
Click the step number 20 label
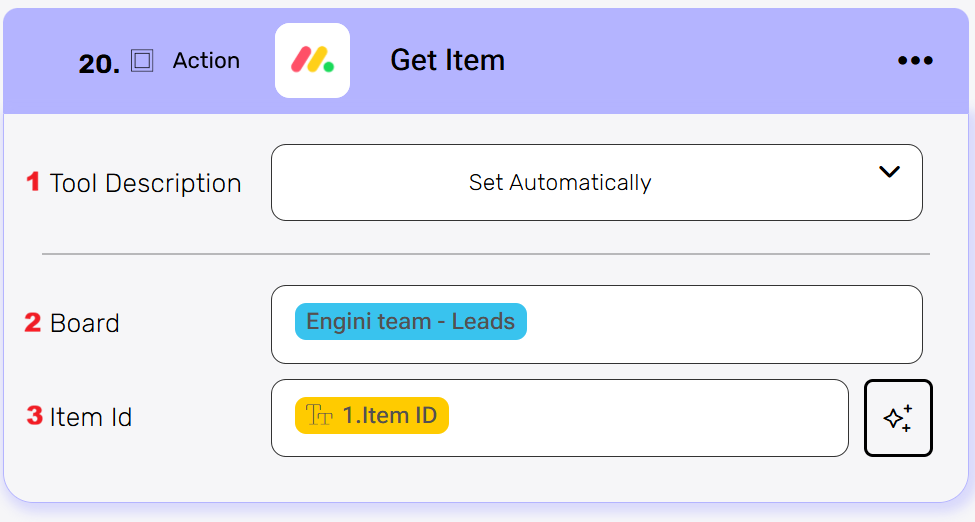point(99,64)
